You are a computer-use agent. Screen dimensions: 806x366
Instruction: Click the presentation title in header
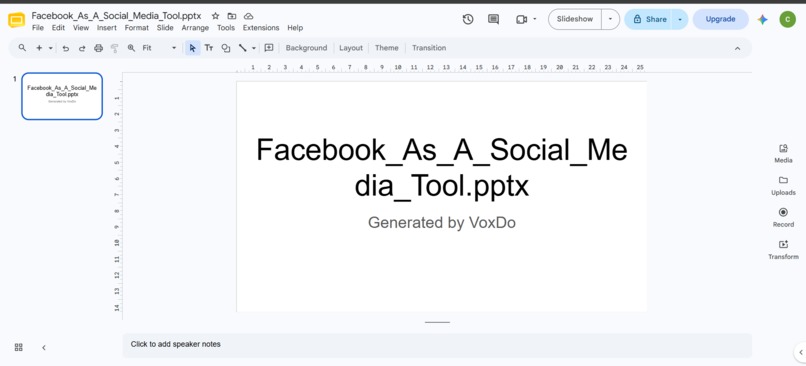pyautogui.click(x=117, y=16)
